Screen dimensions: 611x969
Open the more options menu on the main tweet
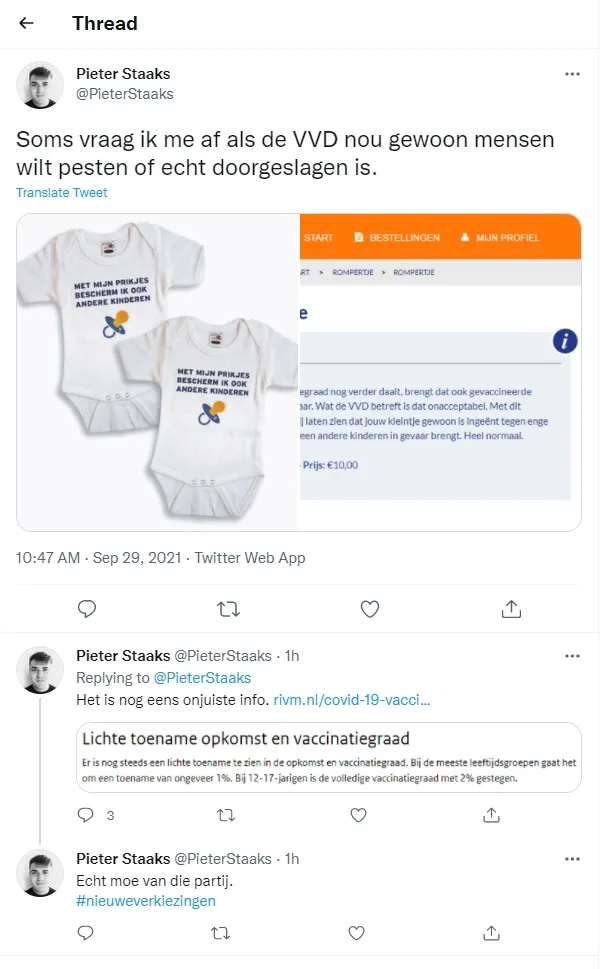click(x=572, y=73)
